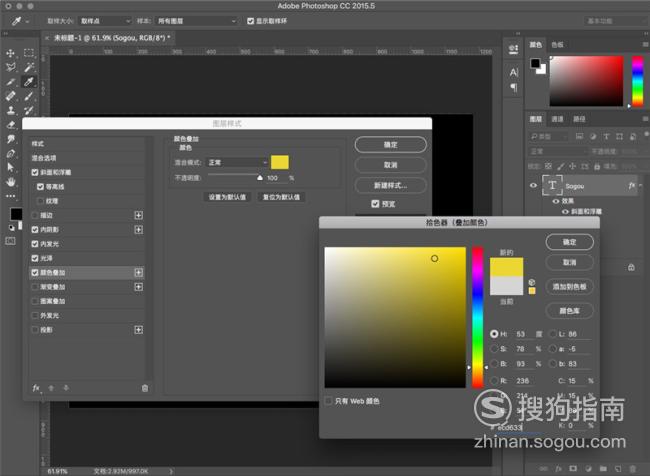Select the Magic Wand tool

(x=29, y=67)
